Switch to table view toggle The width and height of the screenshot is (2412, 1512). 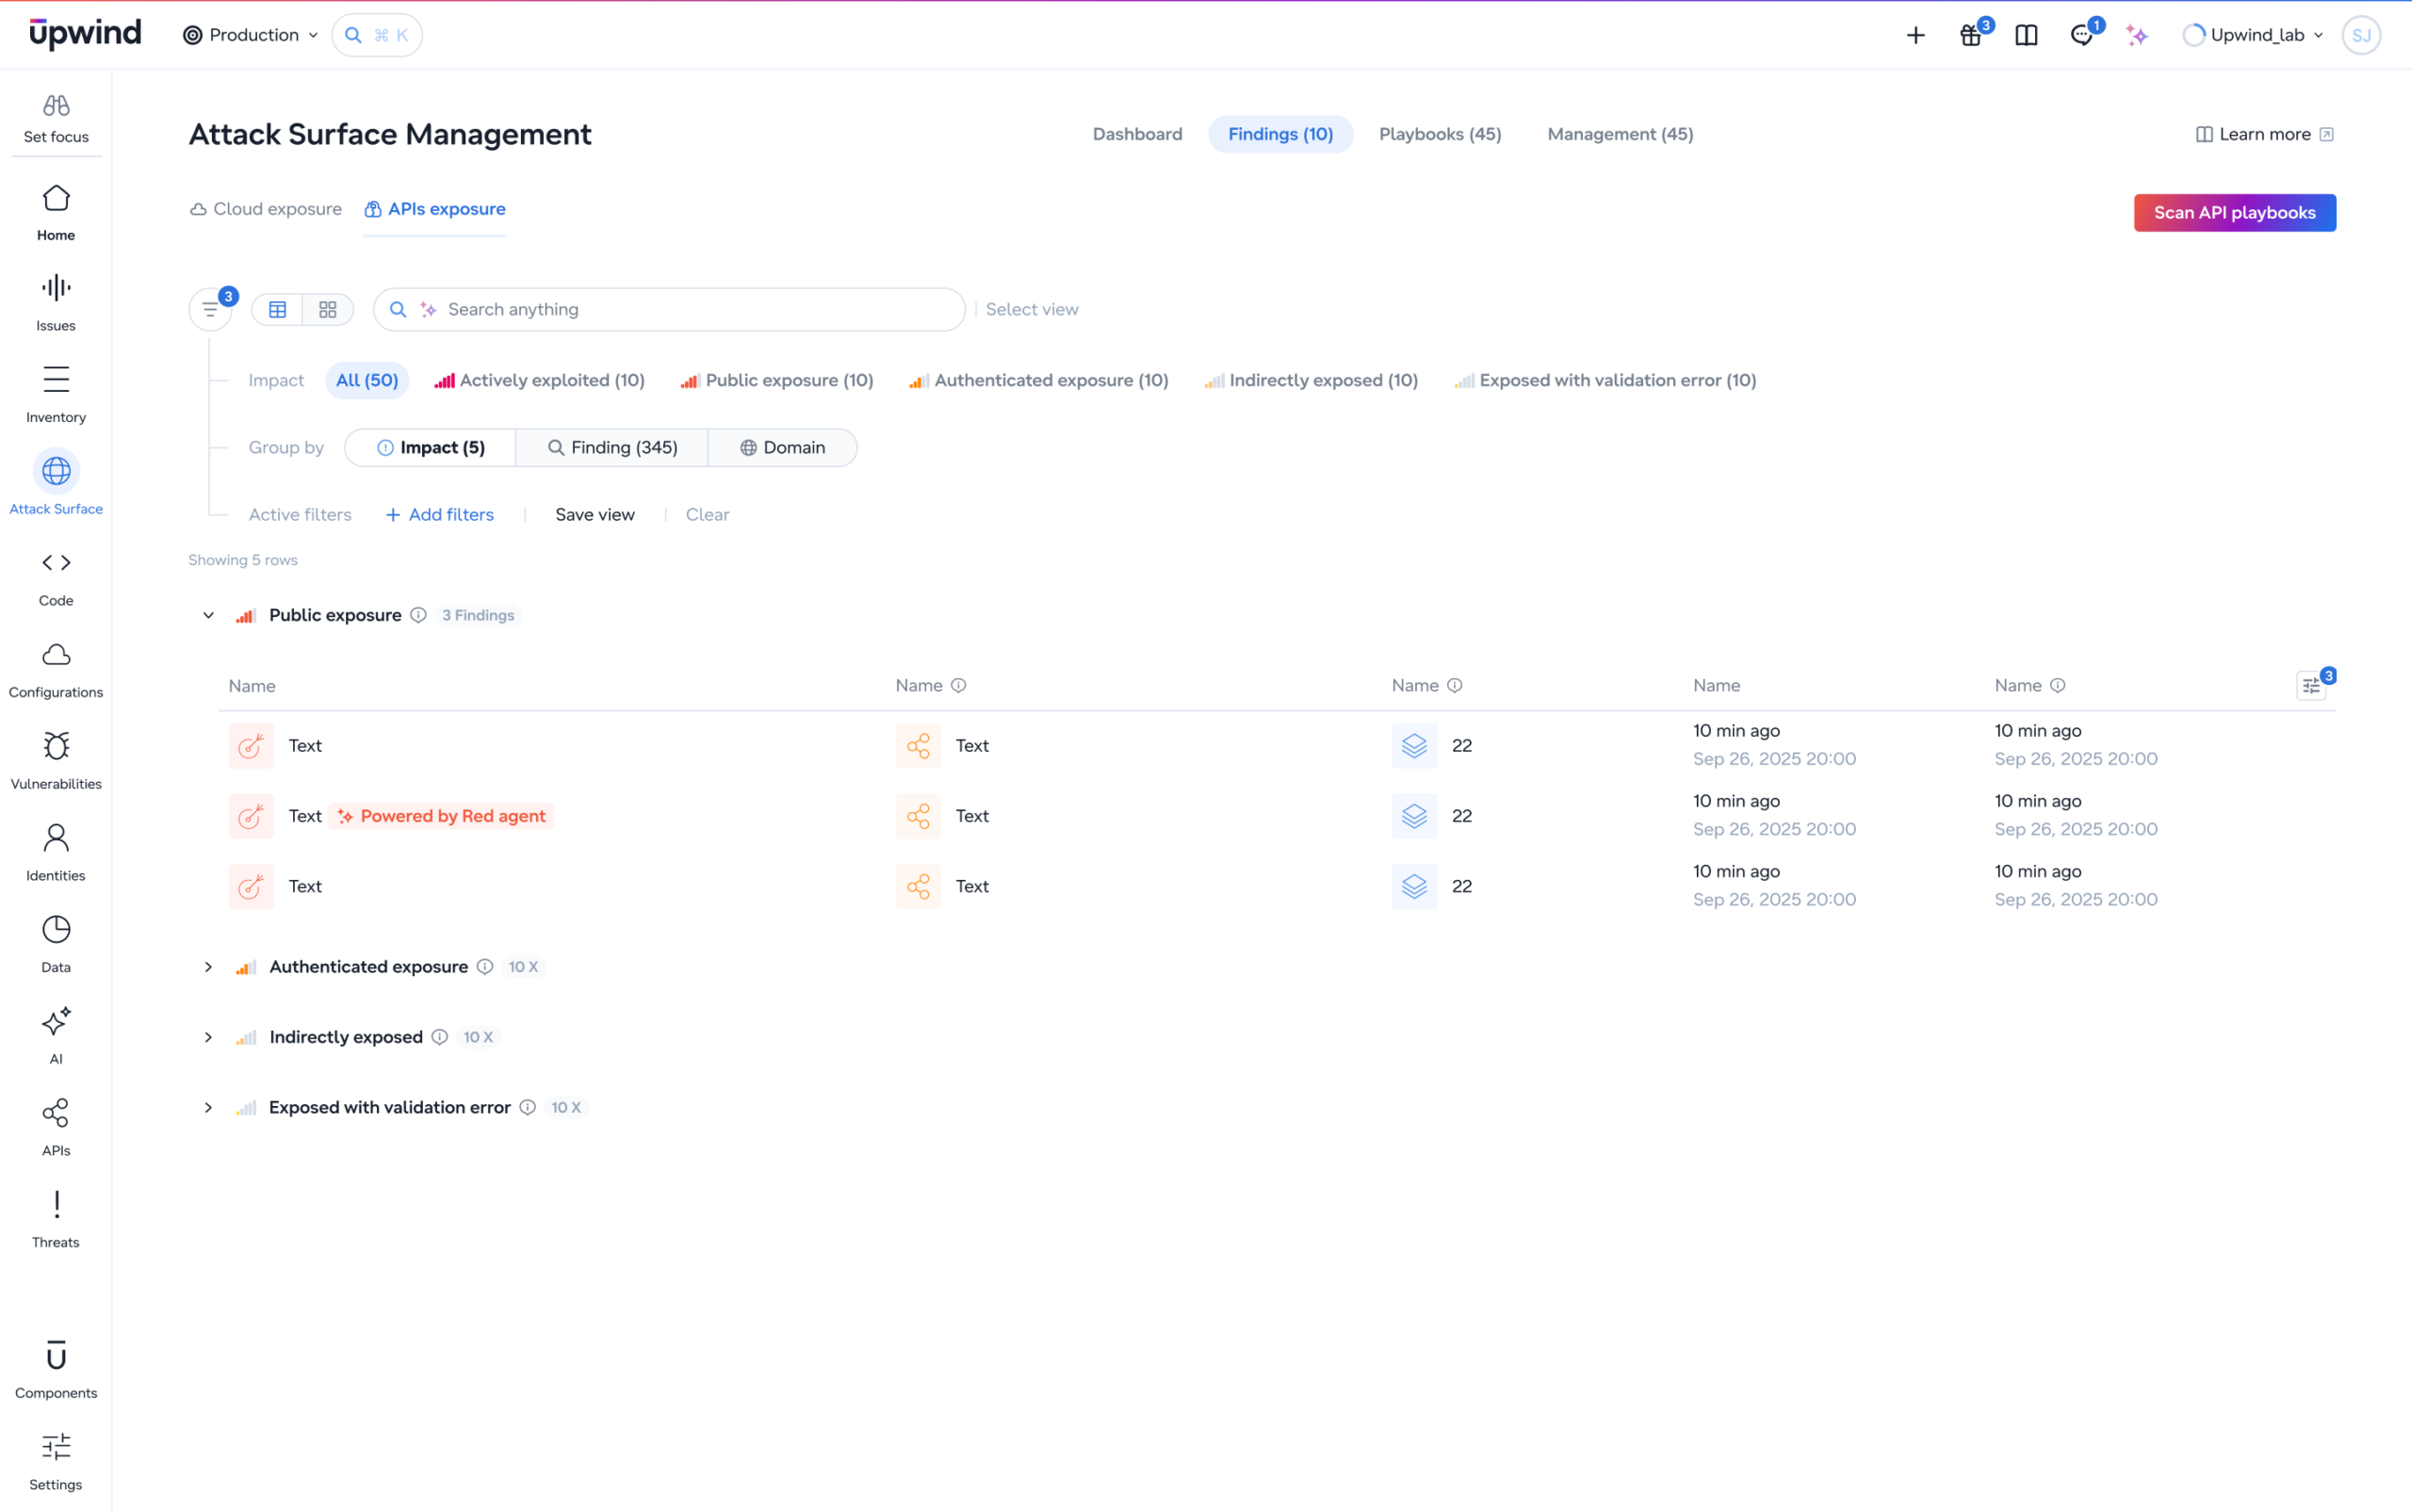(x=278, y=309)
